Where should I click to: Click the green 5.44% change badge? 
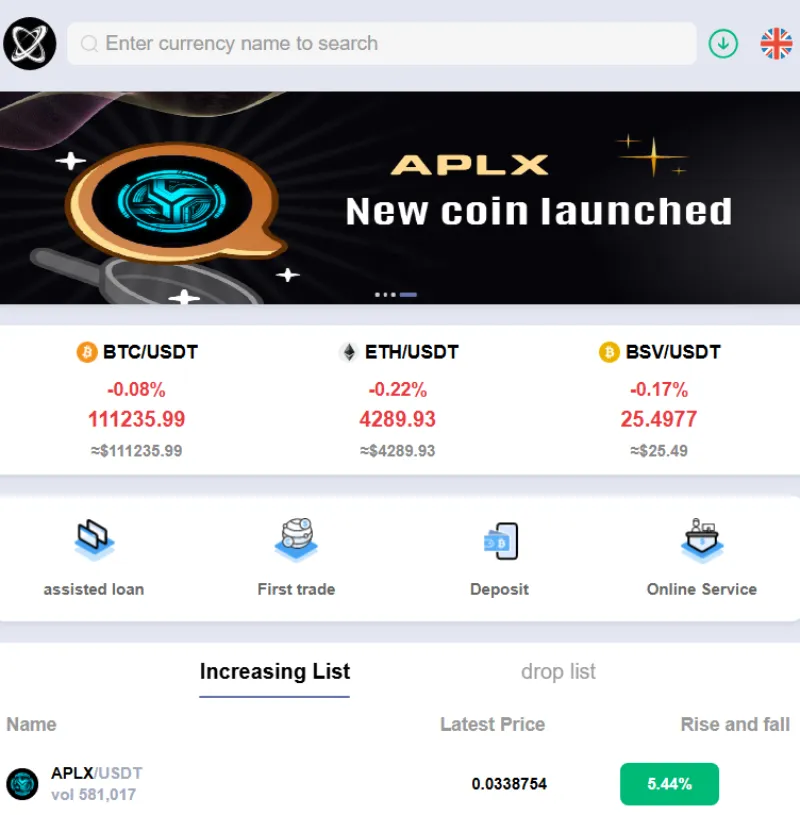coord(669,784)
